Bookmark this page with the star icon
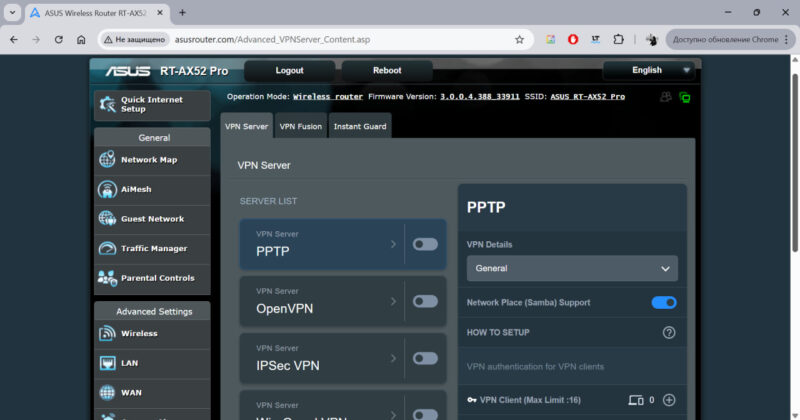The height and width of the screenshot is (420, 800). point(519,39)
